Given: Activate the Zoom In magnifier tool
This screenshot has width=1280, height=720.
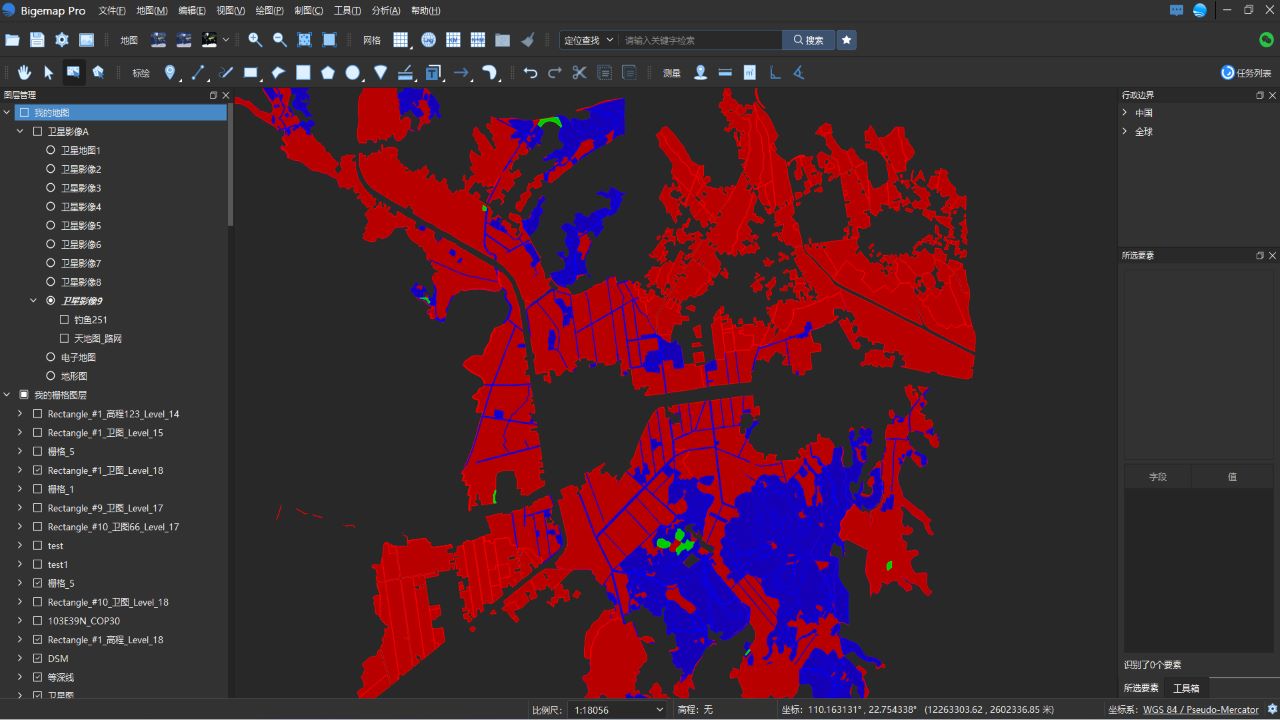Looking at the screenshot, I should pyautogui.click(x=255, y=40).
